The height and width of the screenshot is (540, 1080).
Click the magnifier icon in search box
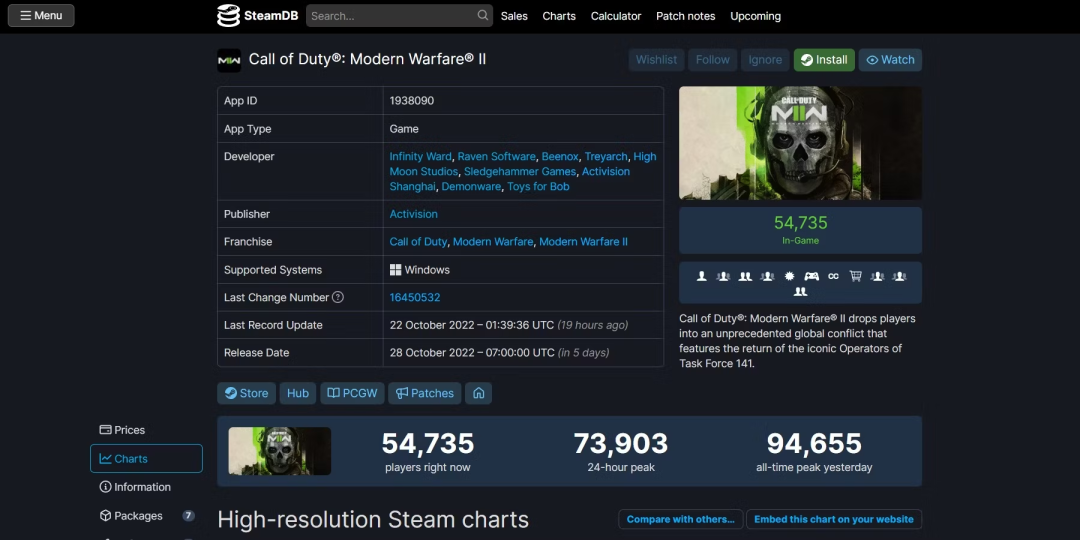pos(483,15)
